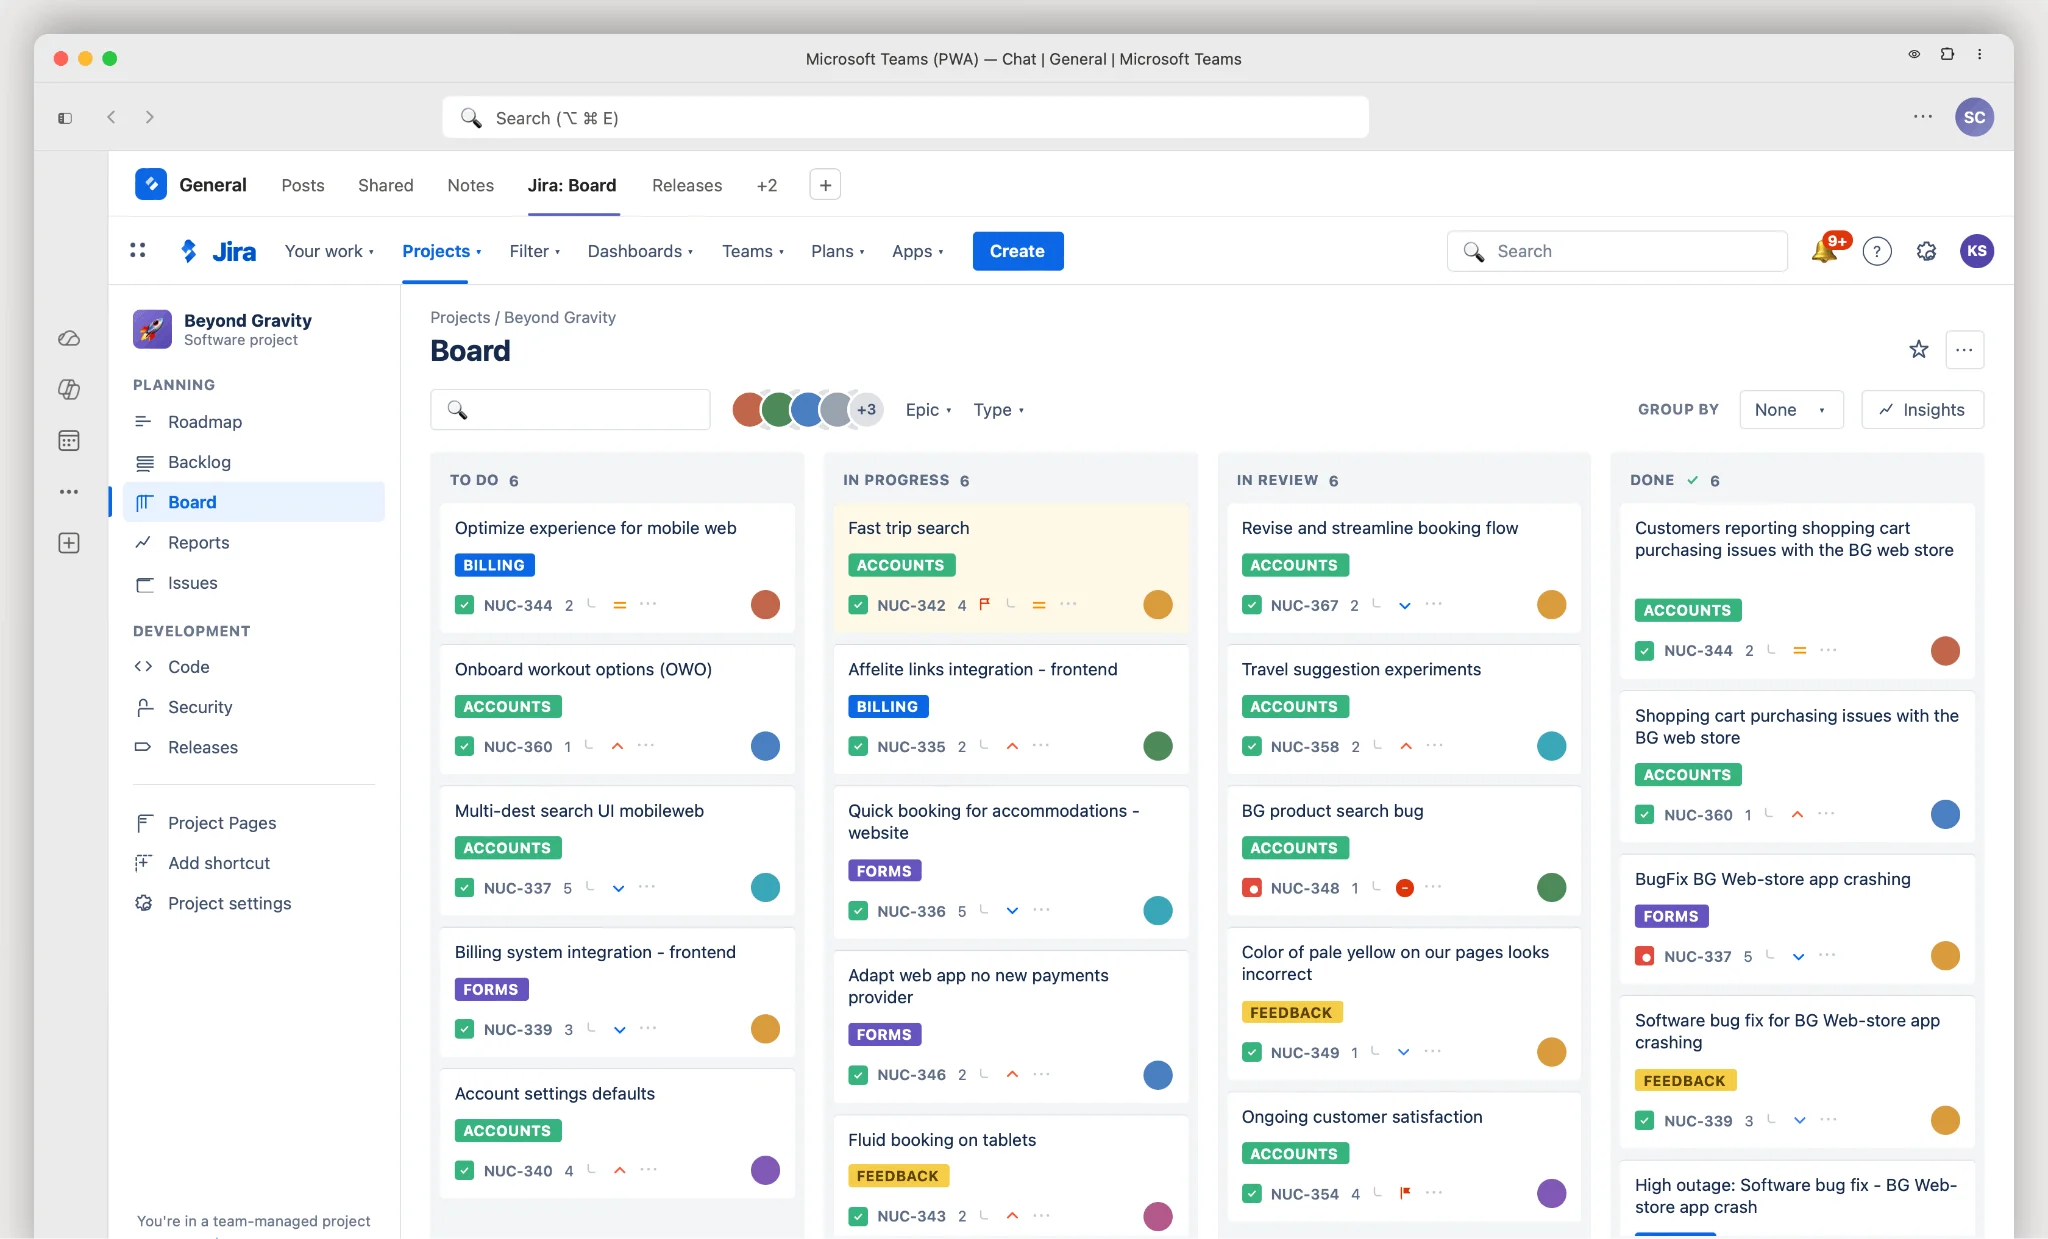This screenshot has height=1239, width=2048.
Task: Open Backlog in the sidebar
Action: click(x=254, y=462)
